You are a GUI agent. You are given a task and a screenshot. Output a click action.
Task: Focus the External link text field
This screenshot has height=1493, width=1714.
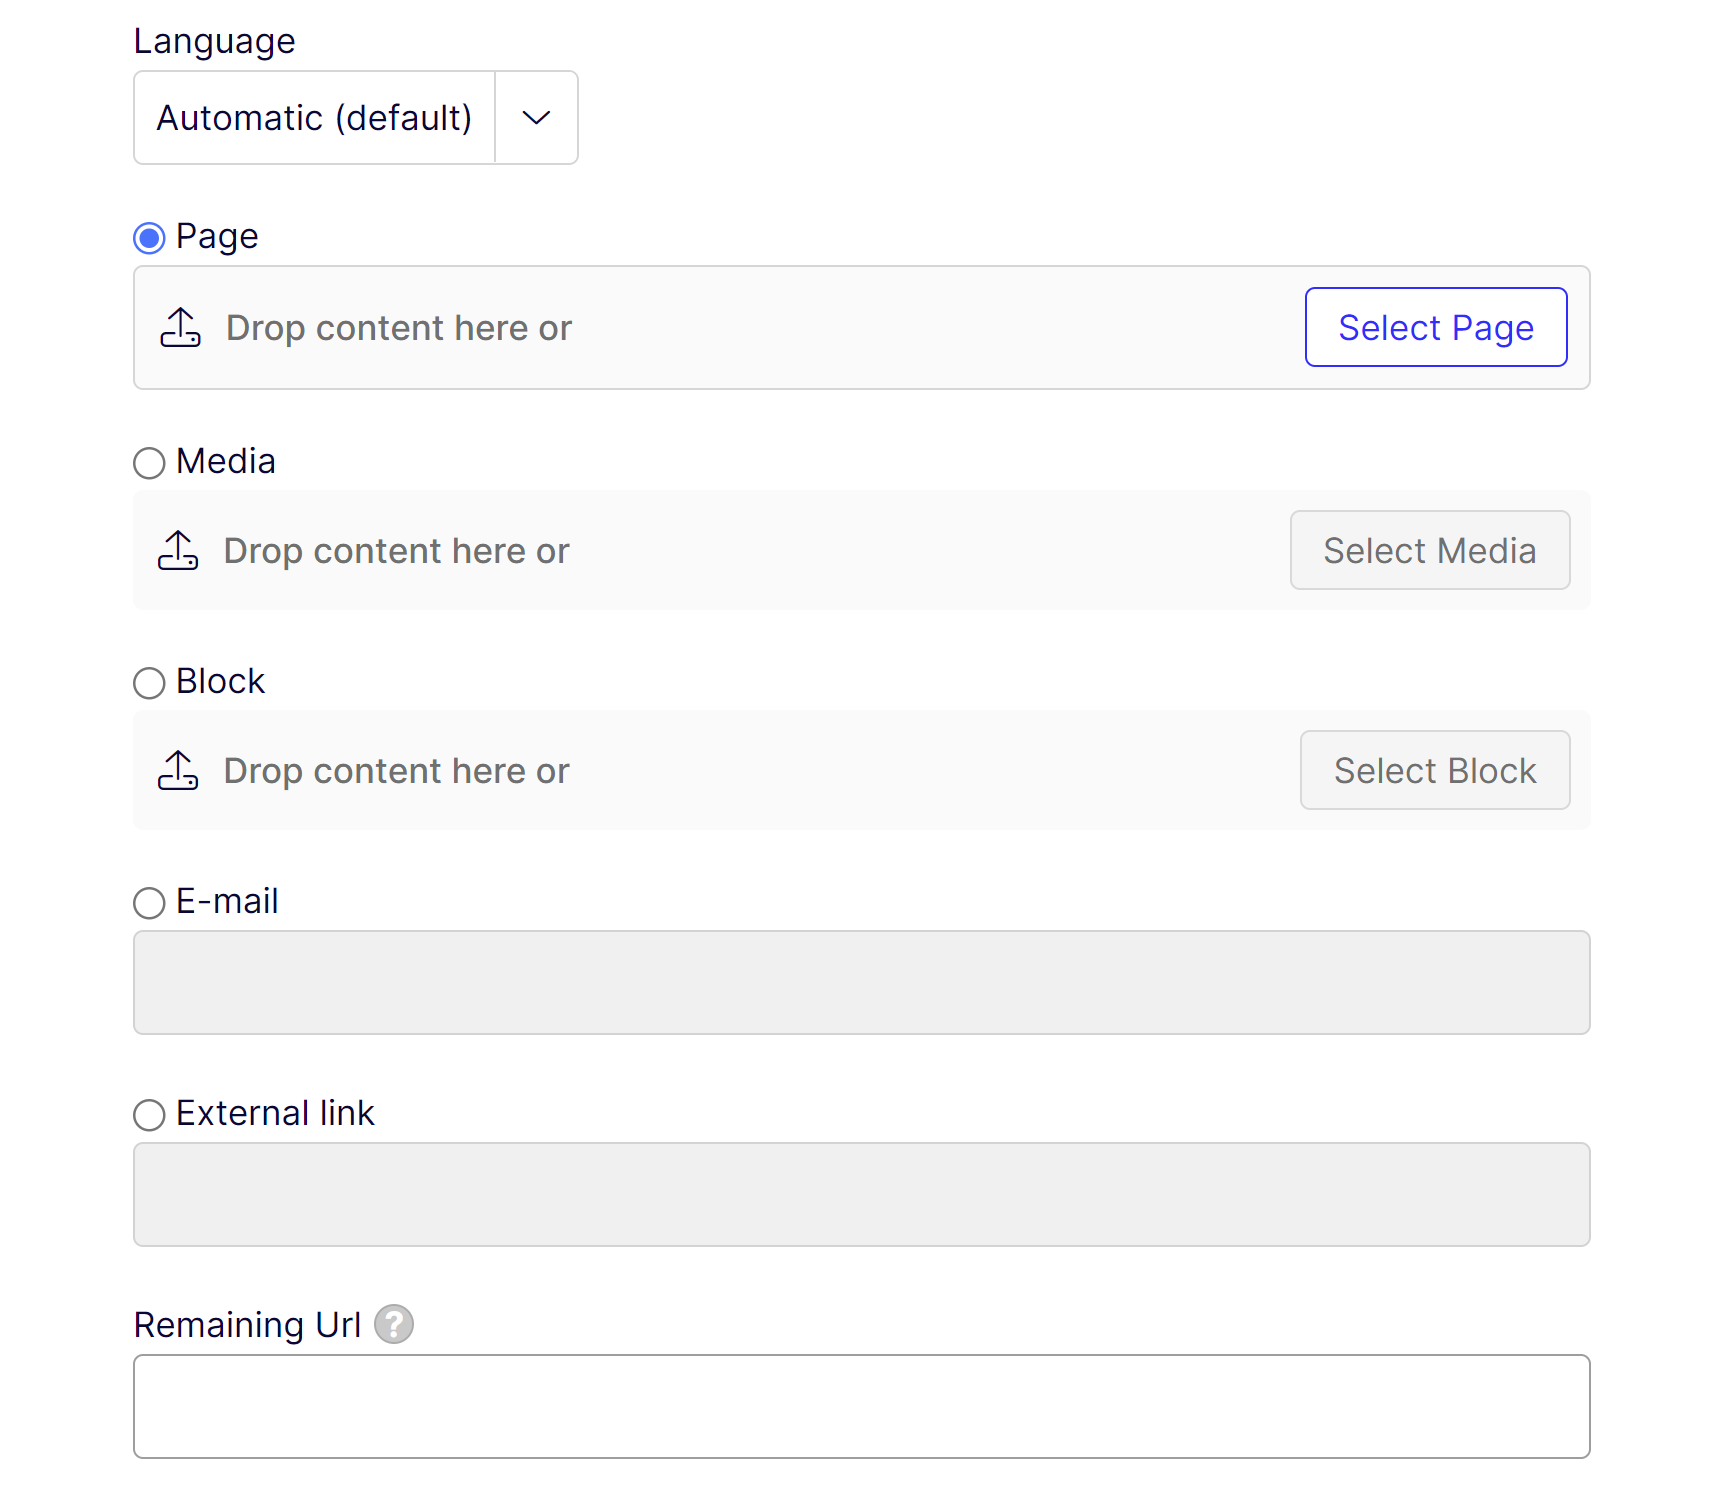pos(861,1194)
